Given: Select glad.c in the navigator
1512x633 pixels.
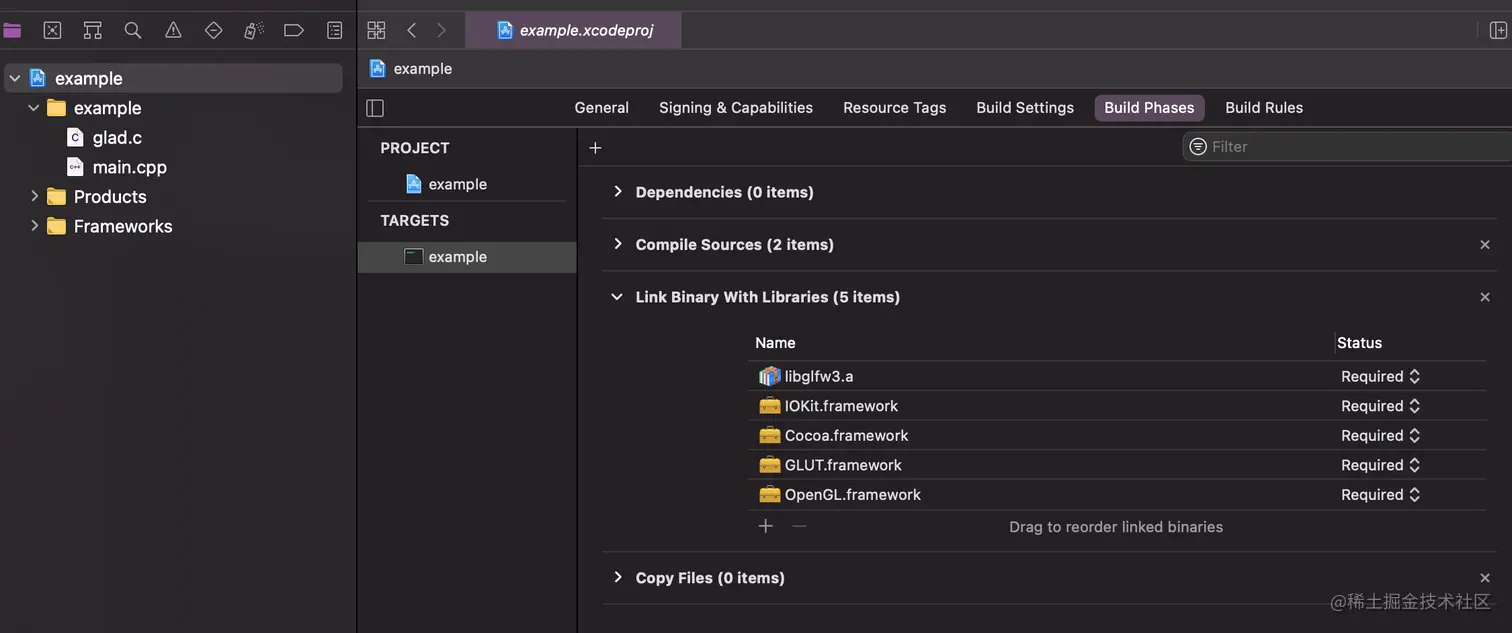Looking at the screenshot, I should [x=117, y=138].
